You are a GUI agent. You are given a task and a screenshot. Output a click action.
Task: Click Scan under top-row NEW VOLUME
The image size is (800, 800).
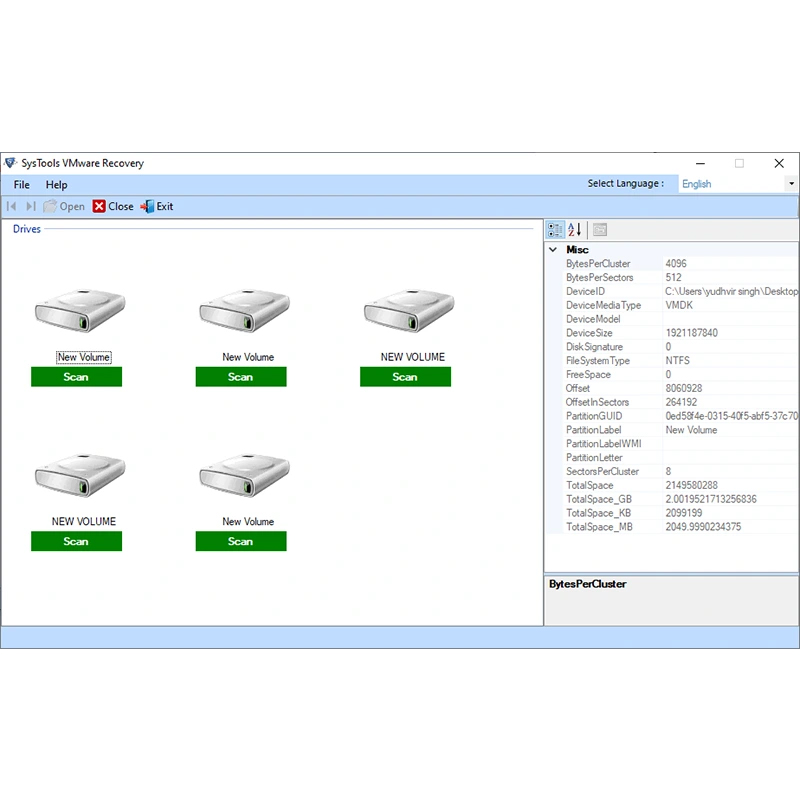click(406, 377)
